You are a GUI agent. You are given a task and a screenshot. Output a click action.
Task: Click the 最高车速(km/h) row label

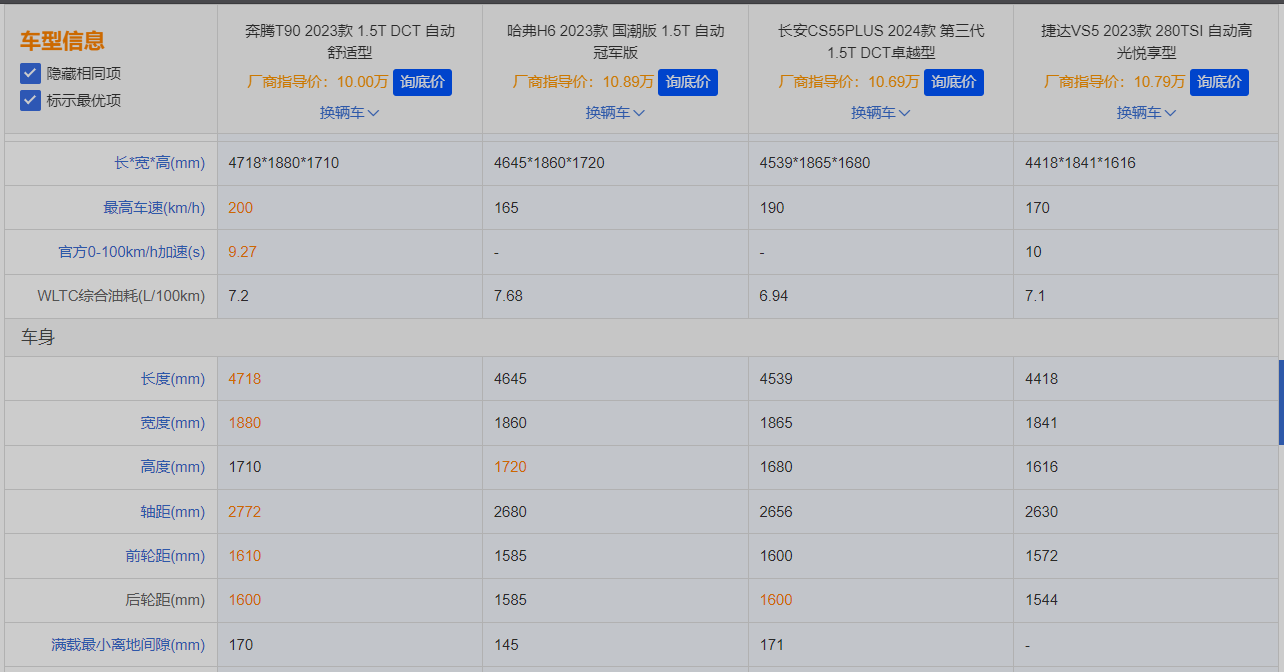click(x=155, y=208)
